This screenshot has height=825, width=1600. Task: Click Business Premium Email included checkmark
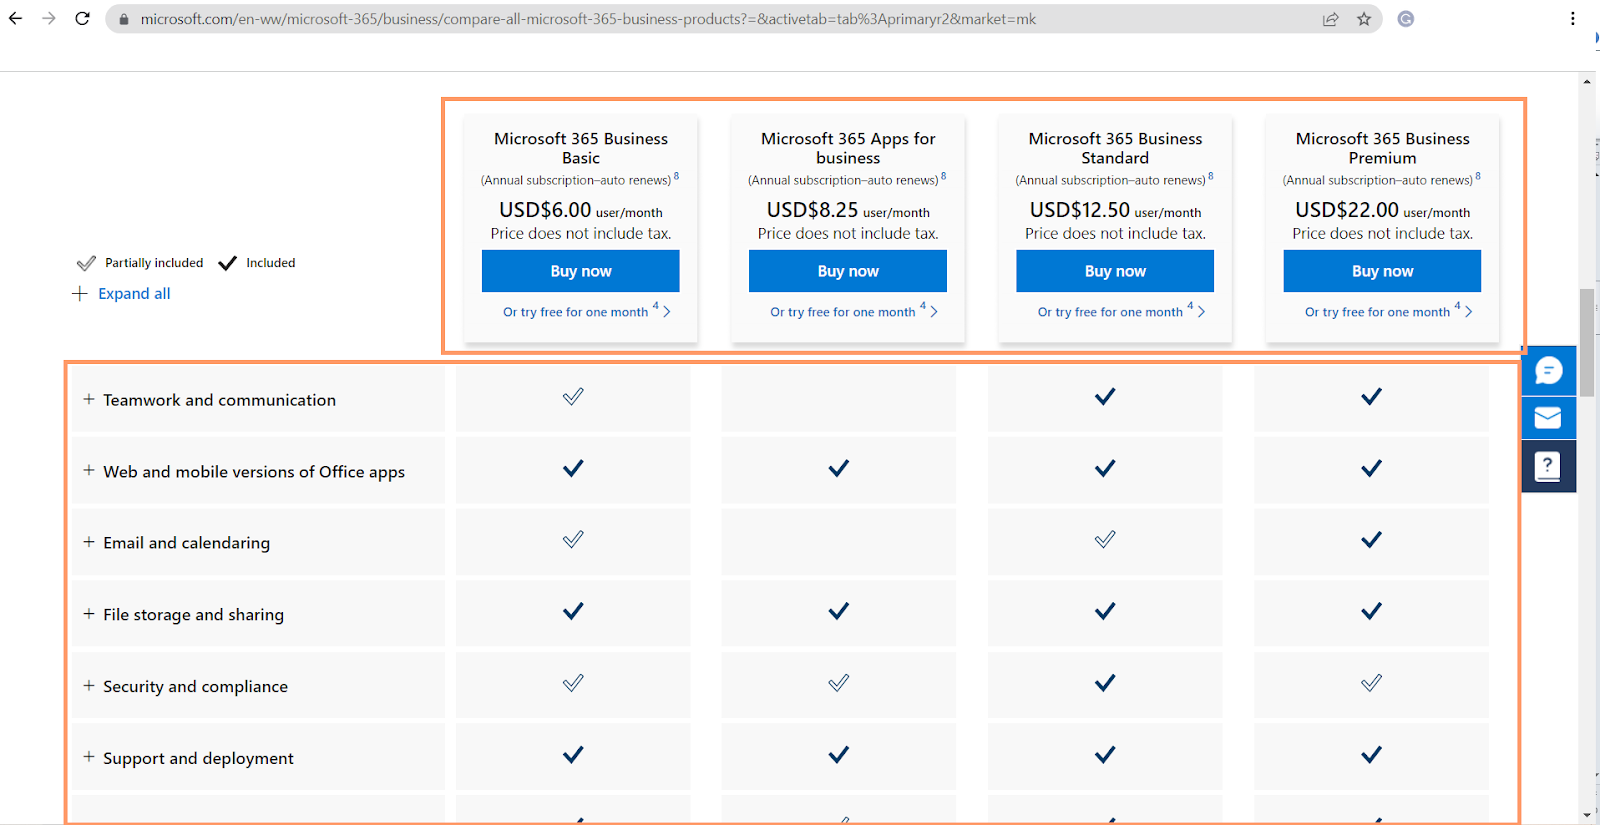tap(1372, 540)
